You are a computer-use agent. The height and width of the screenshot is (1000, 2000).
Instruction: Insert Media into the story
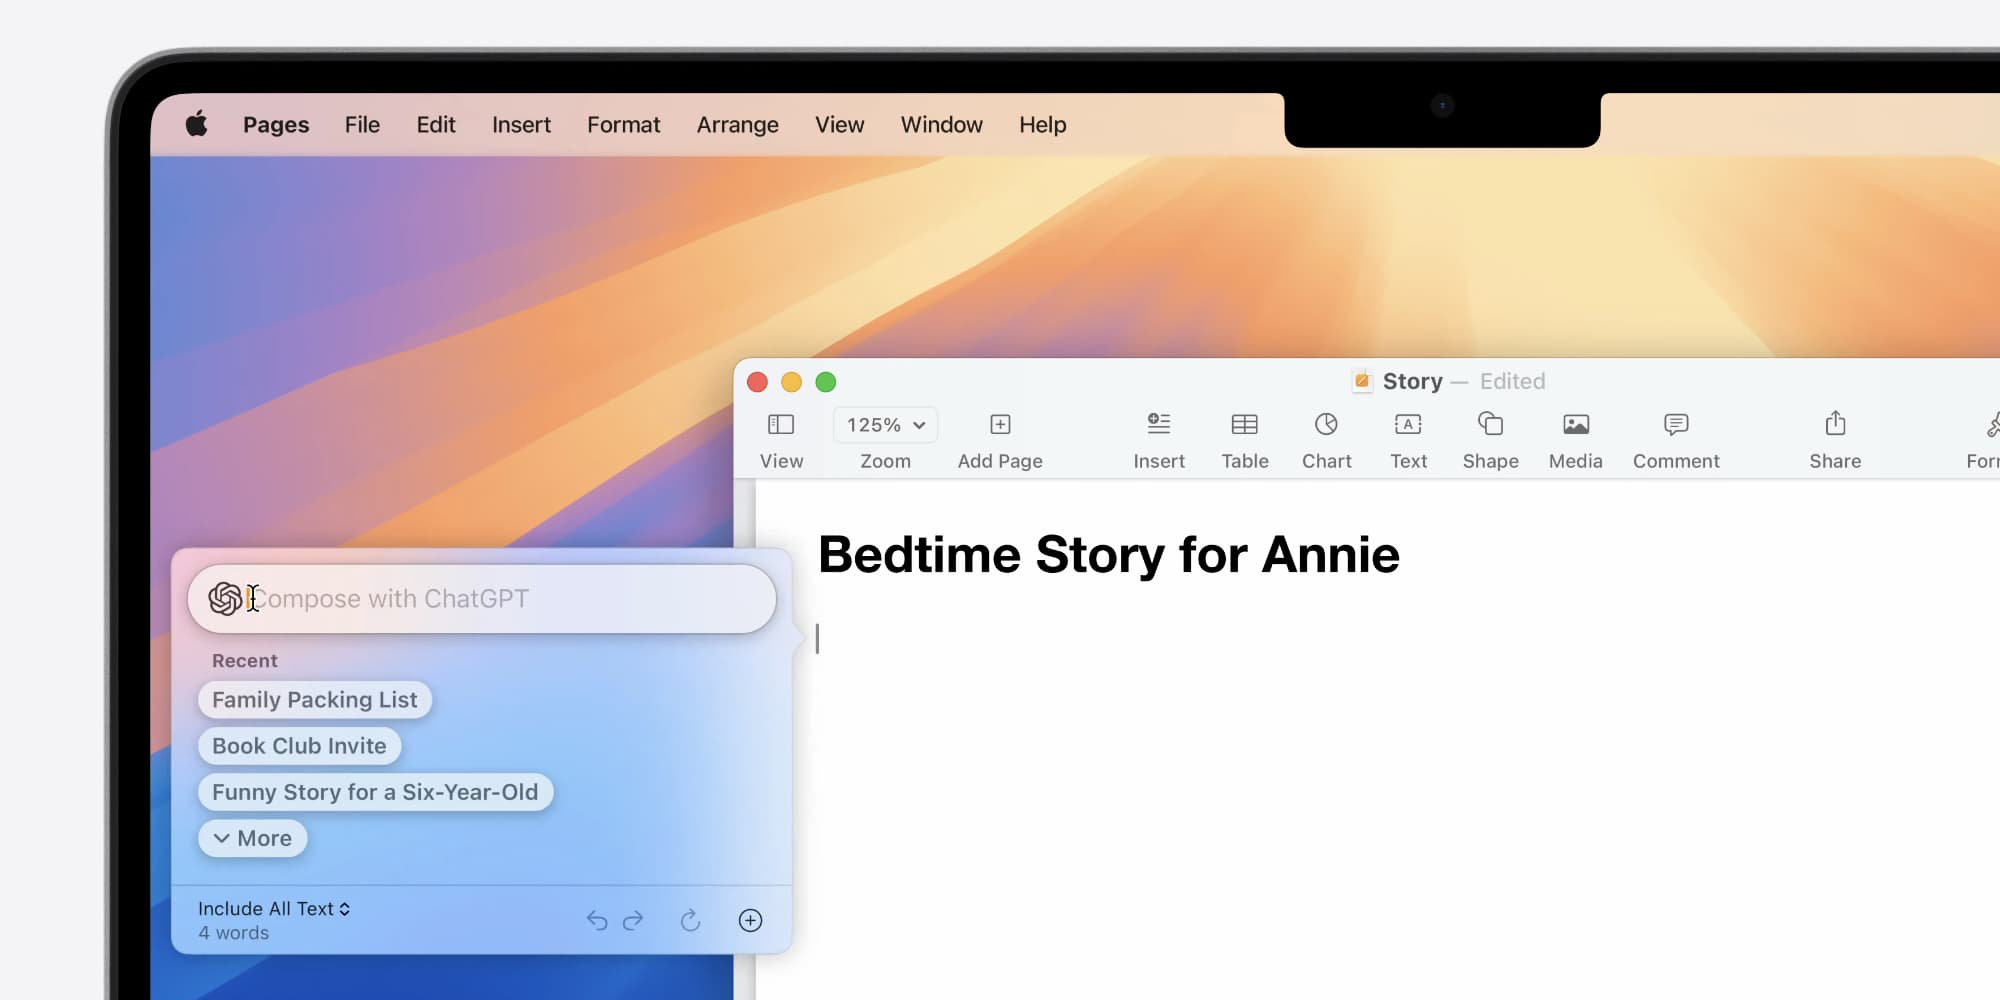(x=1575, y=438)
